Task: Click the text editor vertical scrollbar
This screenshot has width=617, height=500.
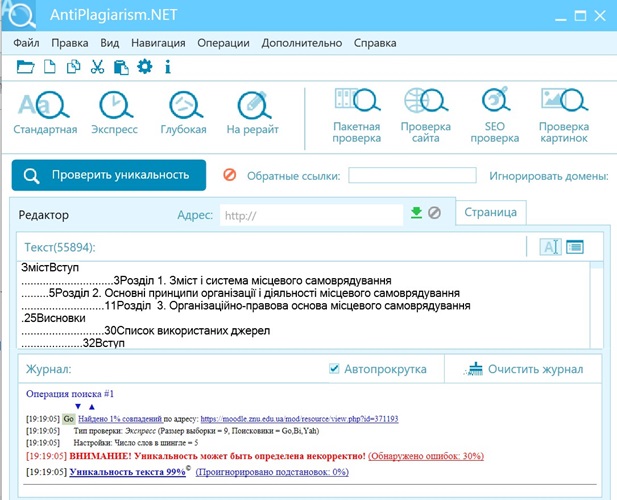Action: pyautogui.click(x=597, y=305)
